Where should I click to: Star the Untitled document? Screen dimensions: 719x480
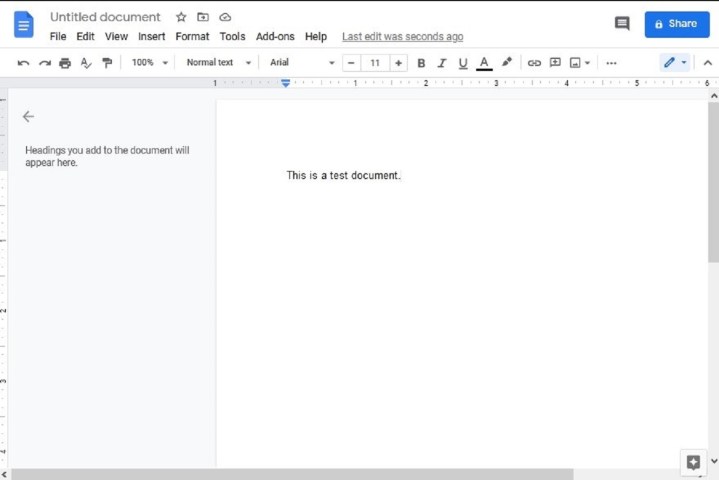pyautogui.click(x=181, y=17)
